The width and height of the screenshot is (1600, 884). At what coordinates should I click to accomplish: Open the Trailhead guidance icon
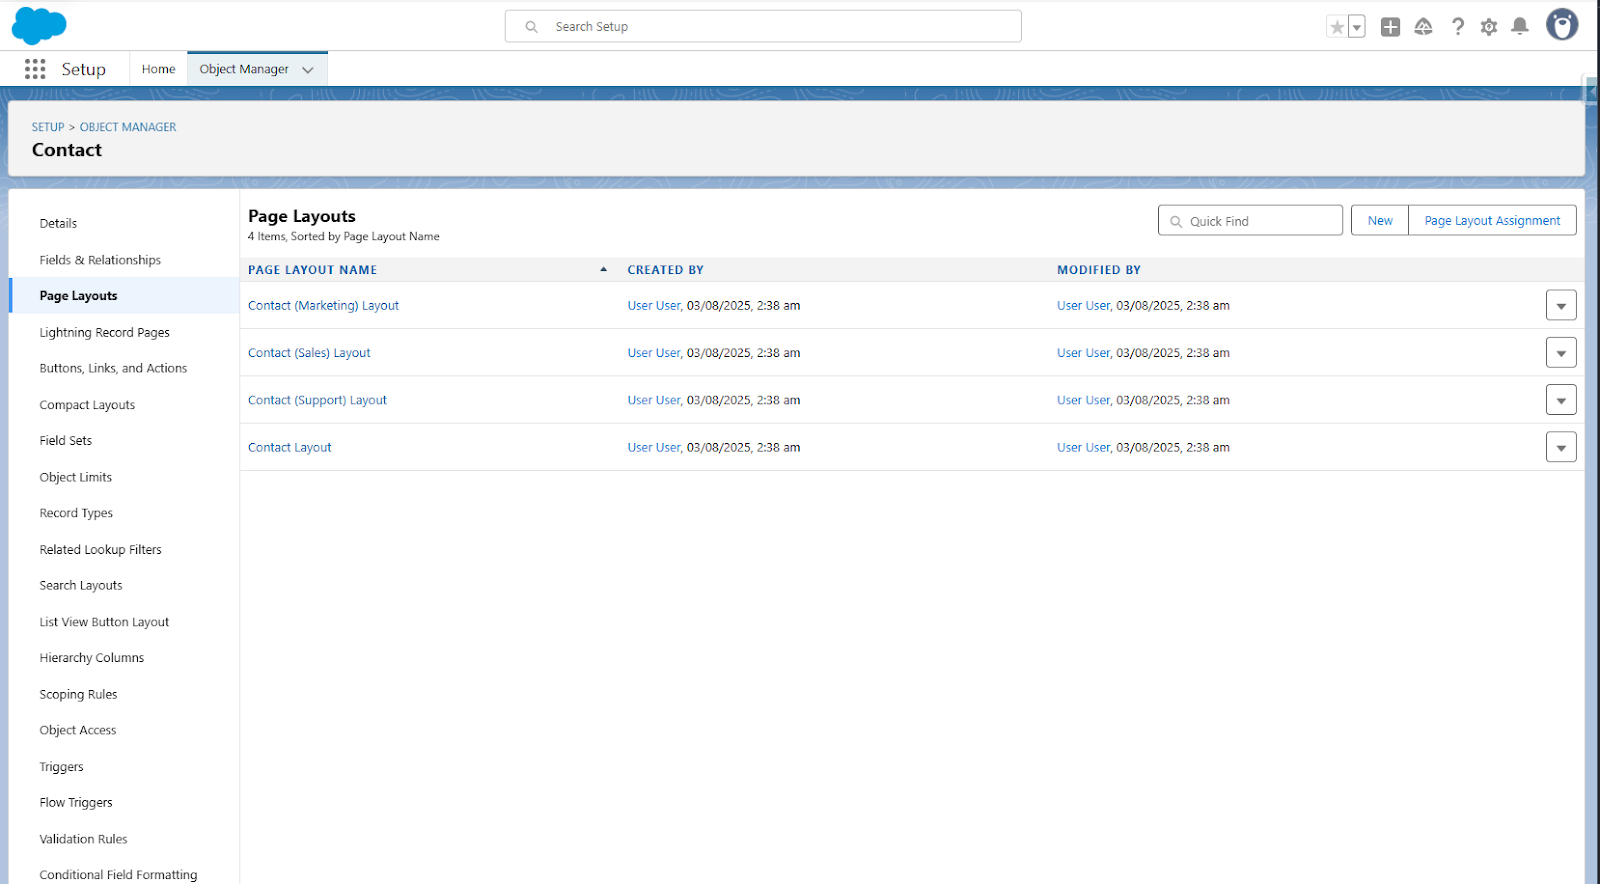point(1423,27)
